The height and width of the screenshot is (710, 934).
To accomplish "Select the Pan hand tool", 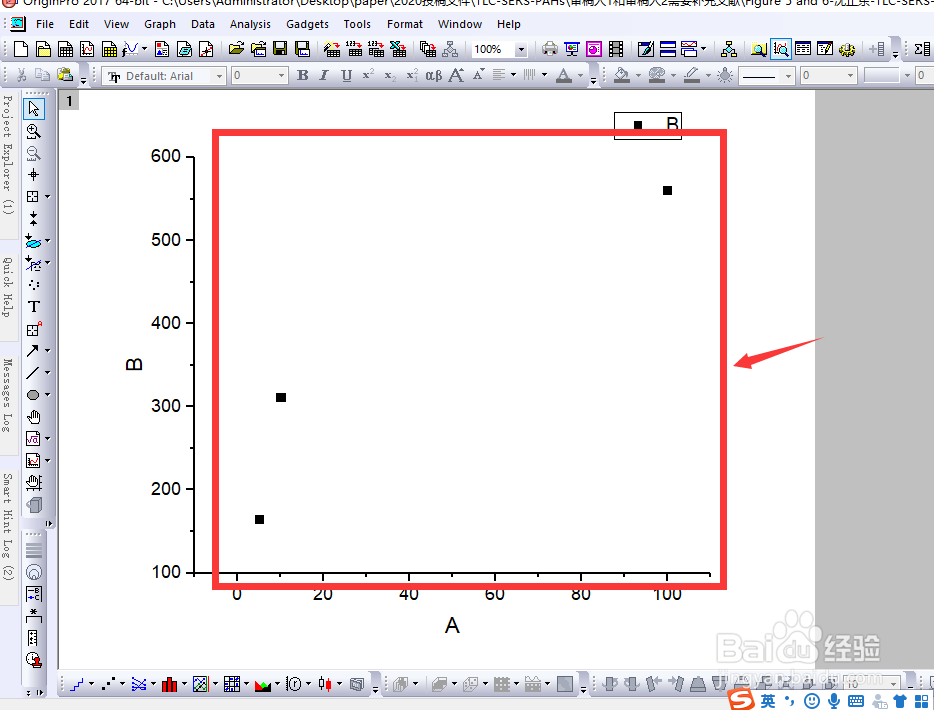I will click(33, 417).
